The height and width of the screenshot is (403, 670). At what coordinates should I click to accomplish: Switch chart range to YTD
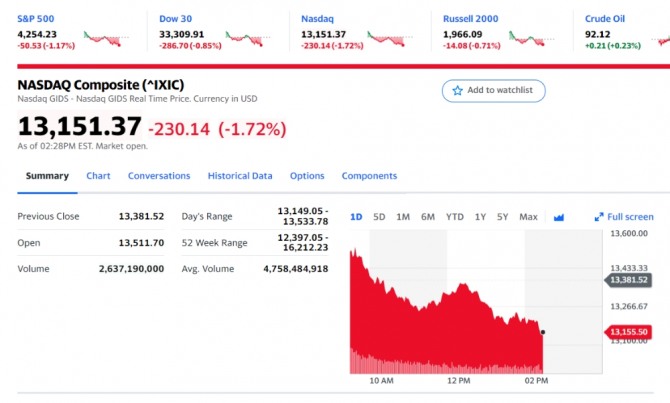click(x=454, y=217)
